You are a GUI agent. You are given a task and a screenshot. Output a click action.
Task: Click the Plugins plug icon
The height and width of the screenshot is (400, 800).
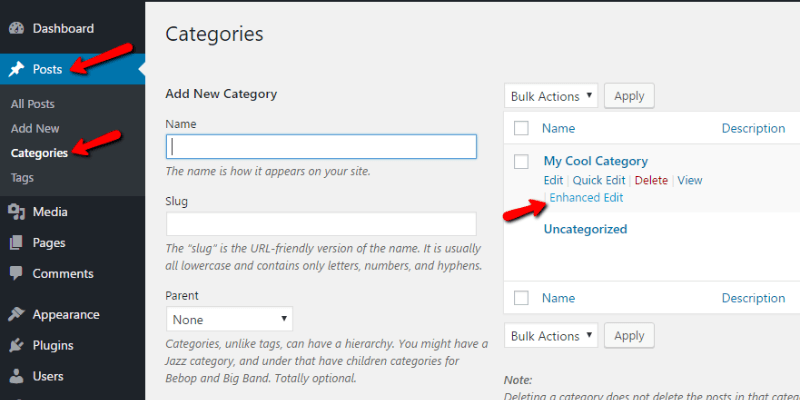click(x=16, y=345)
